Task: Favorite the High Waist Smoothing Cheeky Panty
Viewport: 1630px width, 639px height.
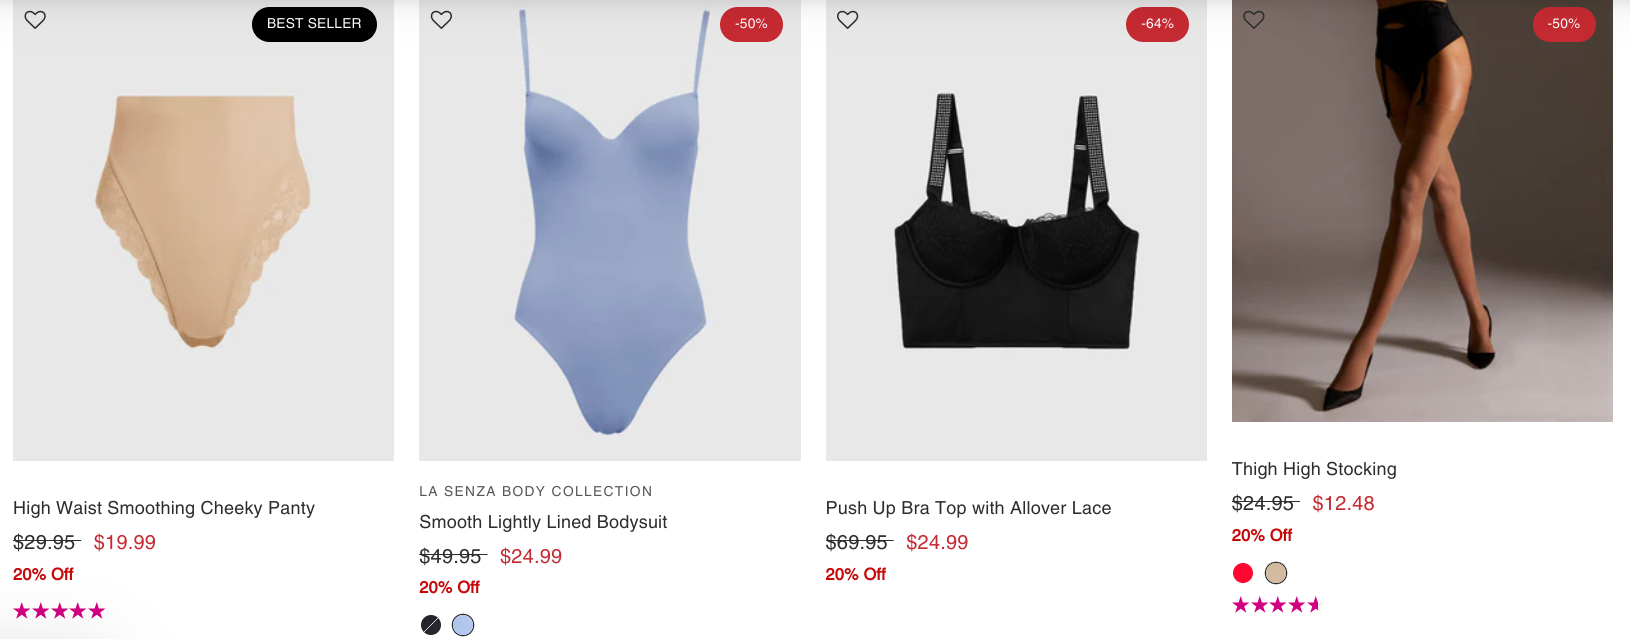Action: [35, 20]
